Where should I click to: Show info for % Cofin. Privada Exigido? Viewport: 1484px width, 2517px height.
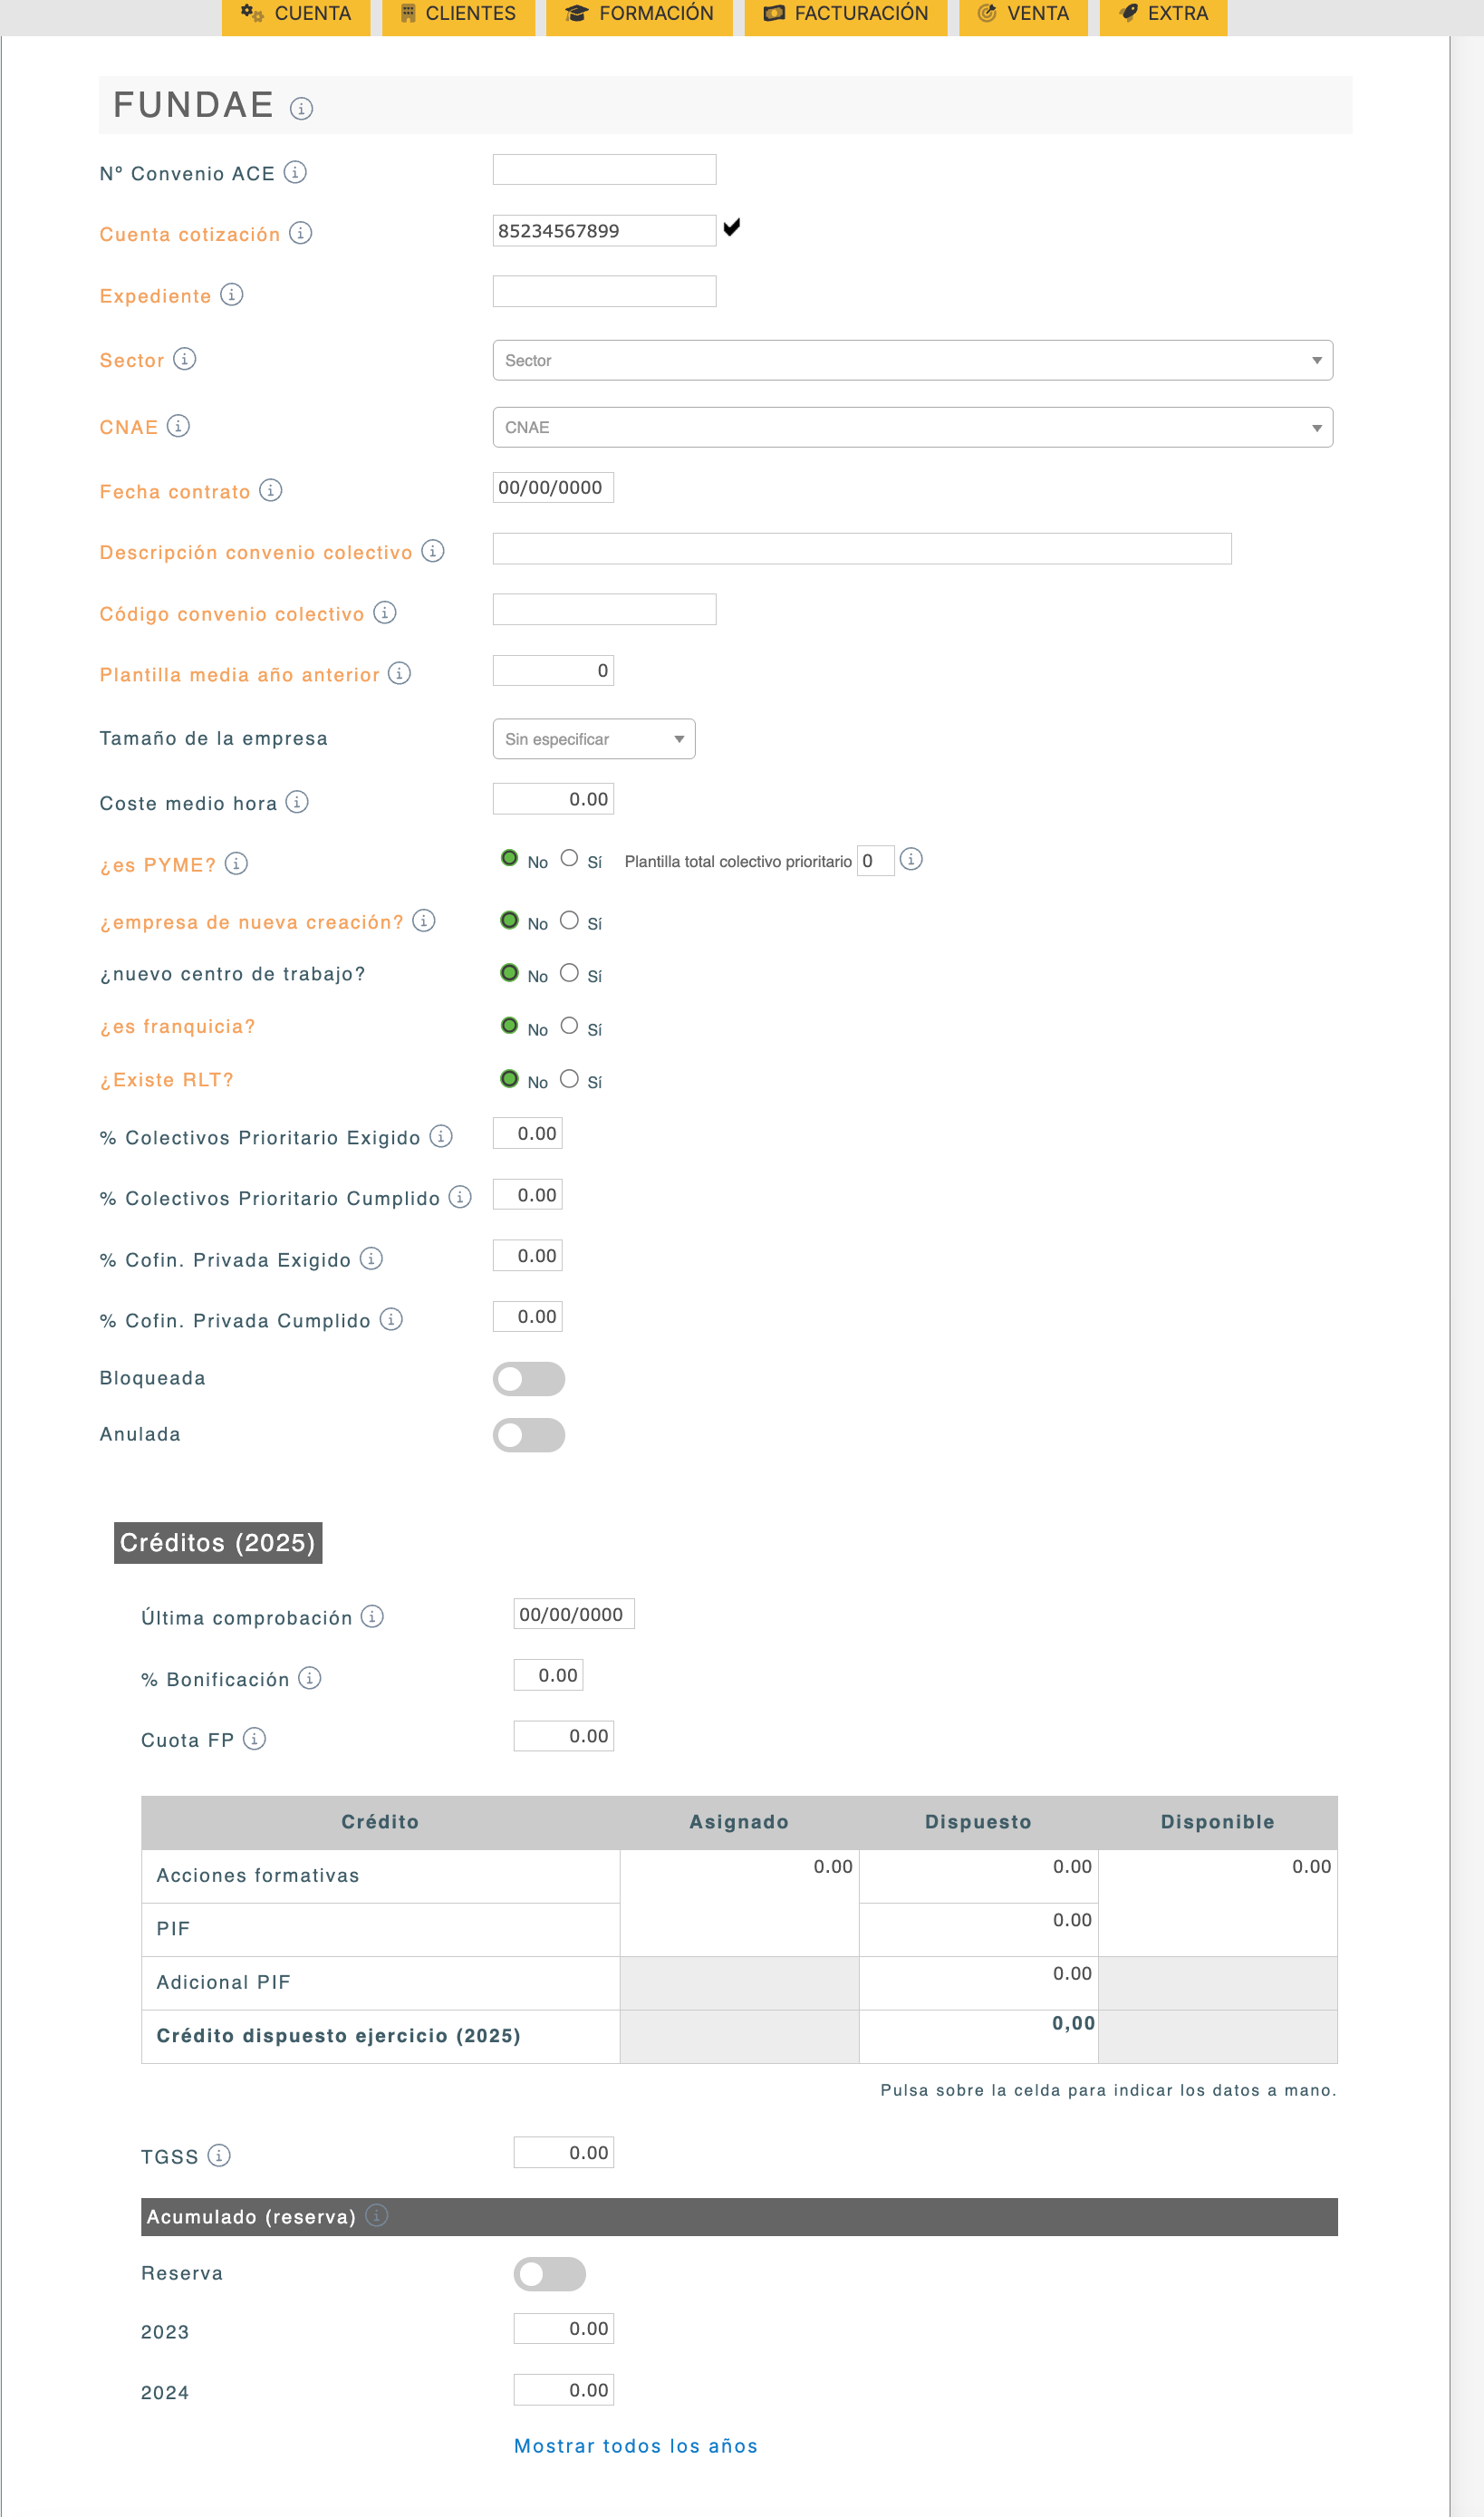(x=371, y=1258)
